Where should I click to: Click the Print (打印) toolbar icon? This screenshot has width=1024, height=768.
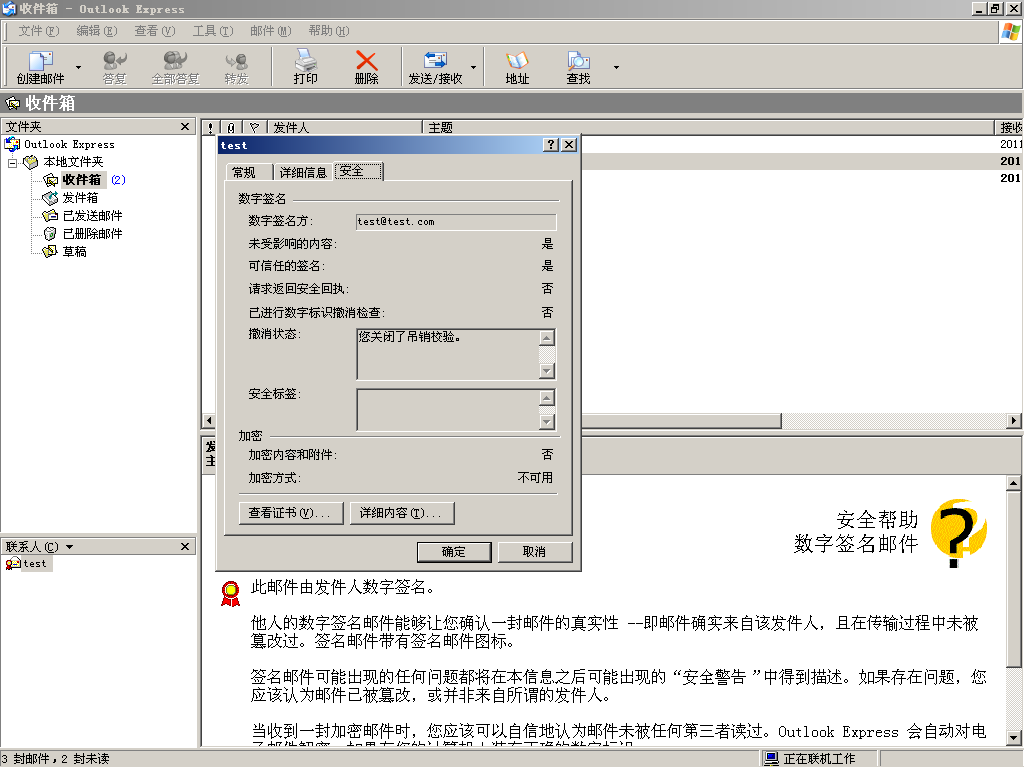point(305,67)
